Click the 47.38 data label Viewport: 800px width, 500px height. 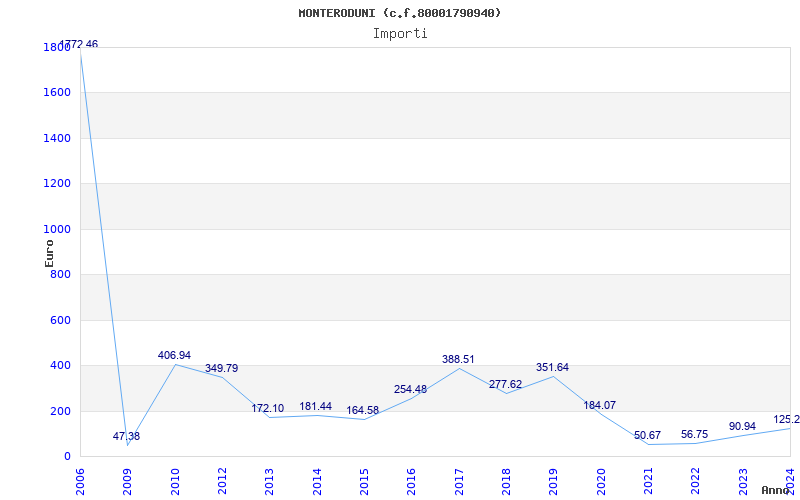(127, 436)
